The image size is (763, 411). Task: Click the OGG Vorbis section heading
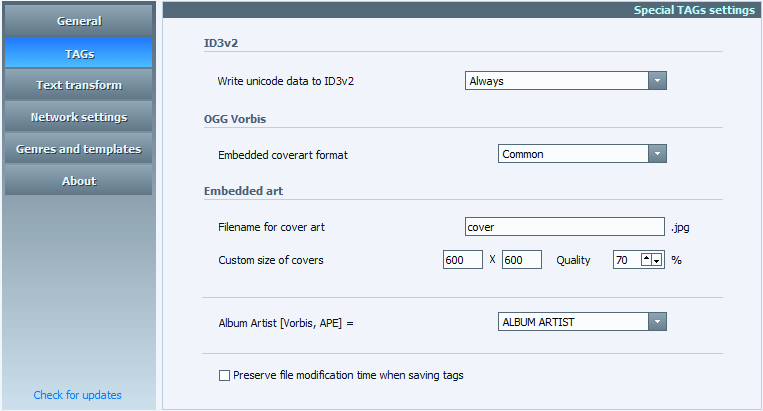(235, 119)
